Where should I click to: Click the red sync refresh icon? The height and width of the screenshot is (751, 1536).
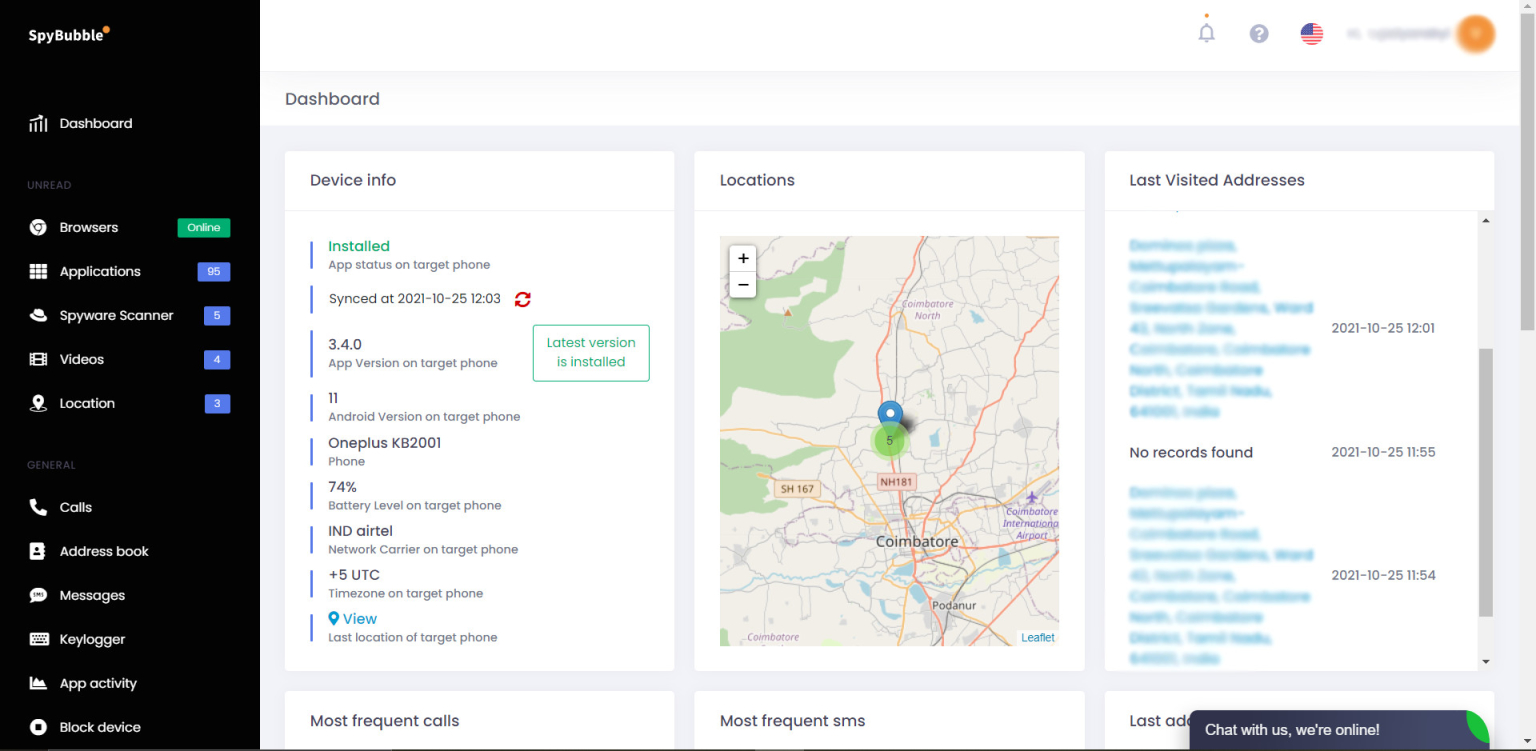pyautogui.click(x=522, y=299)
